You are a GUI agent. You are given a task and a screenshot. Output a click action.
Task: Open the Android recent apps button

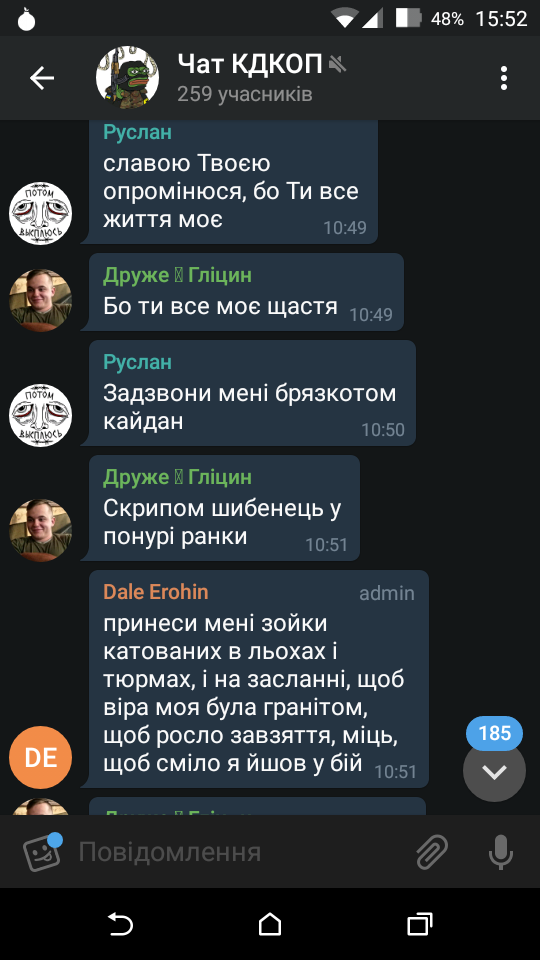tap(420, 924)
